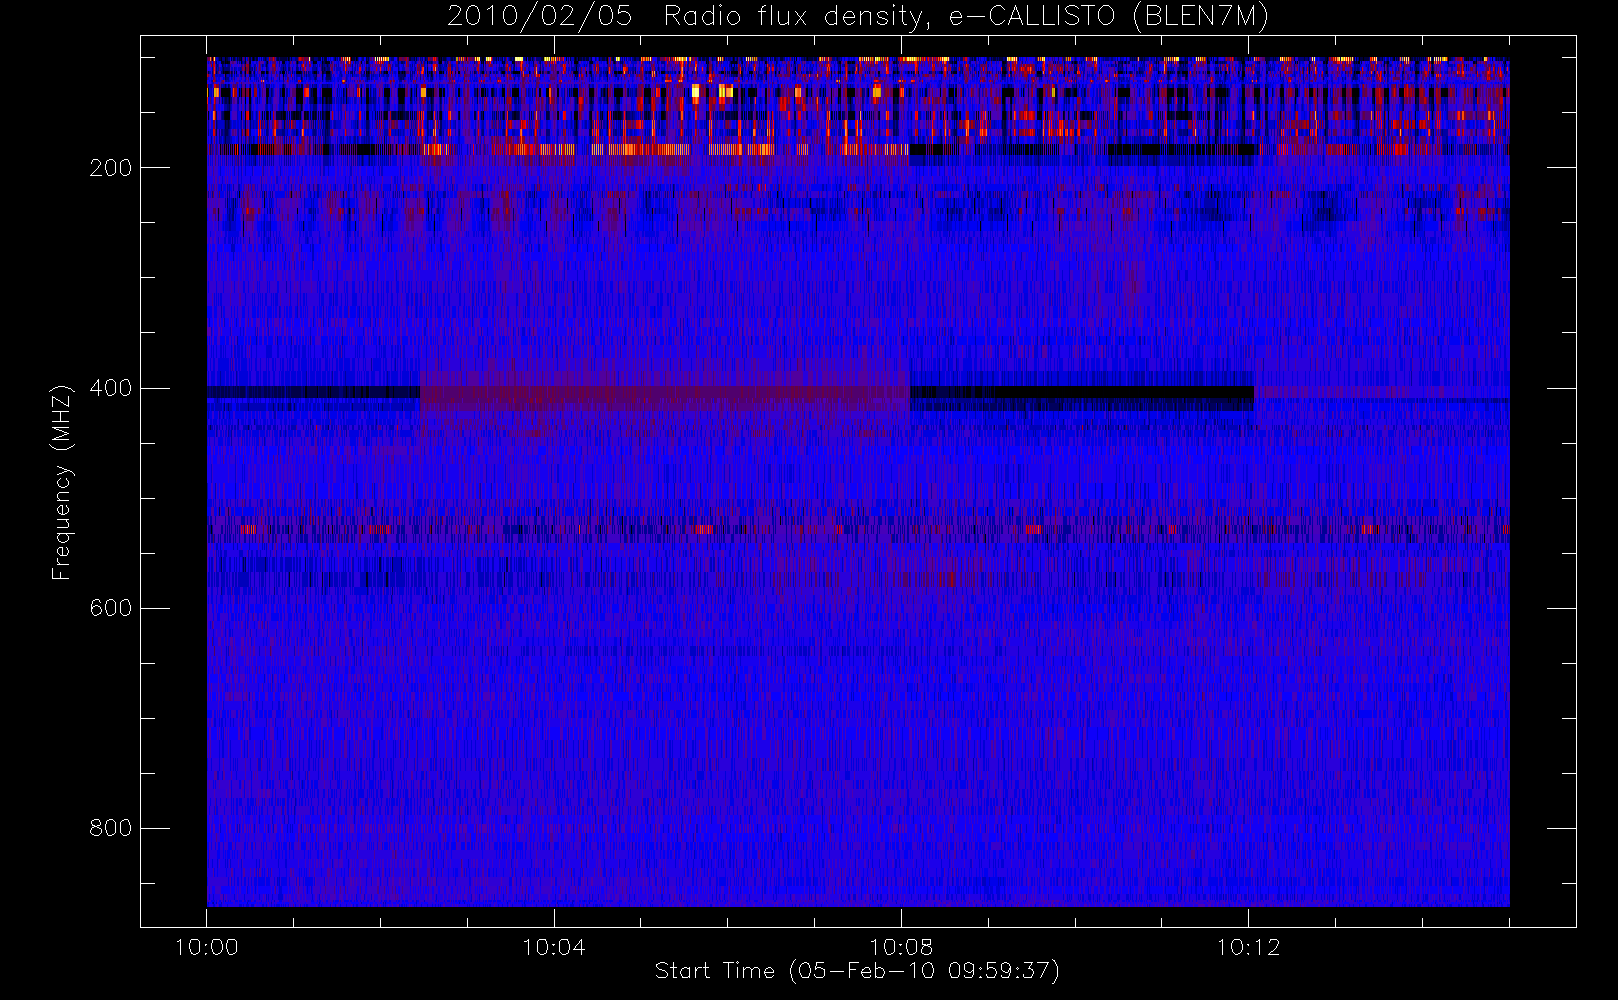
Task: Click the 10:12 time tick label
Action: [1248, 947]
